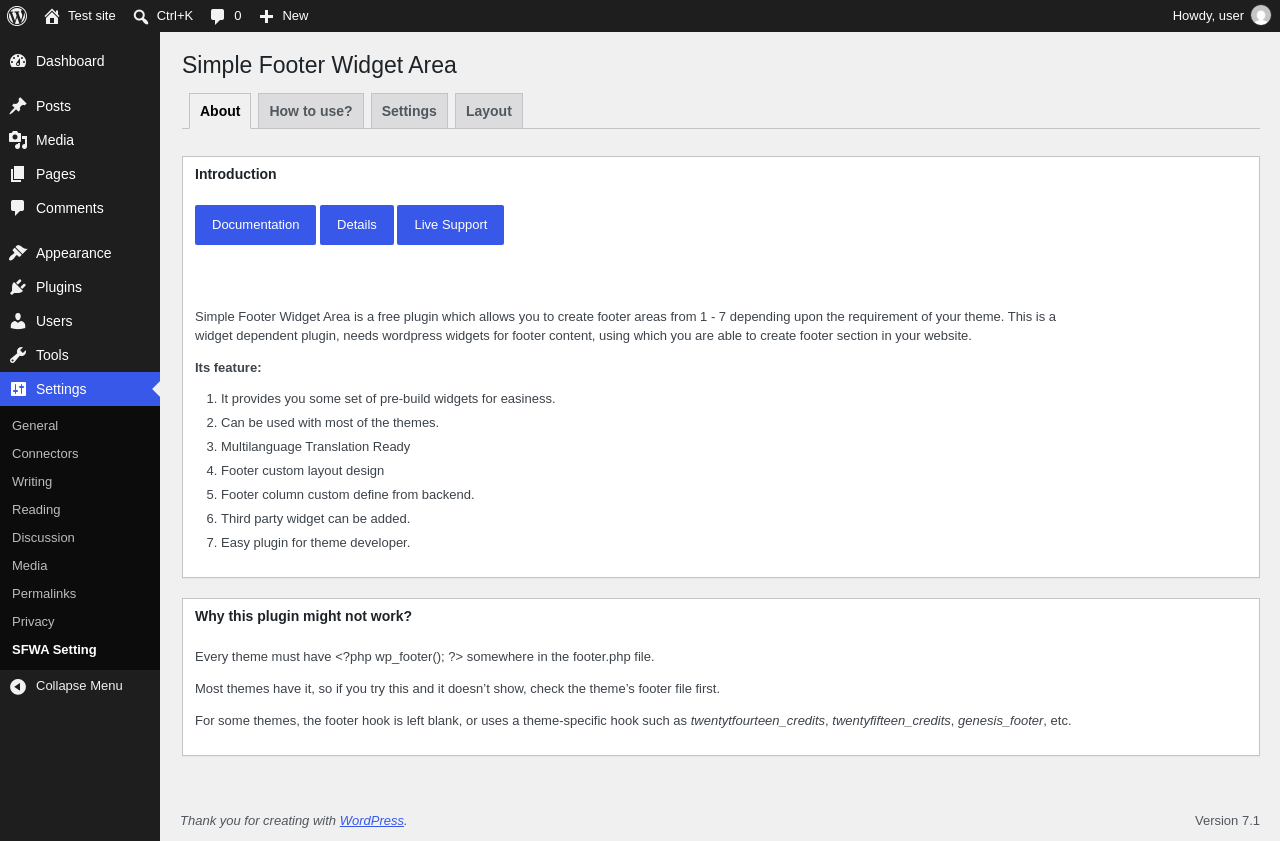Switch to the How to use? tab
Image resolution: width=1280 pixels, height=841 pixels.
pyautogui.click(x=311, y=111)
